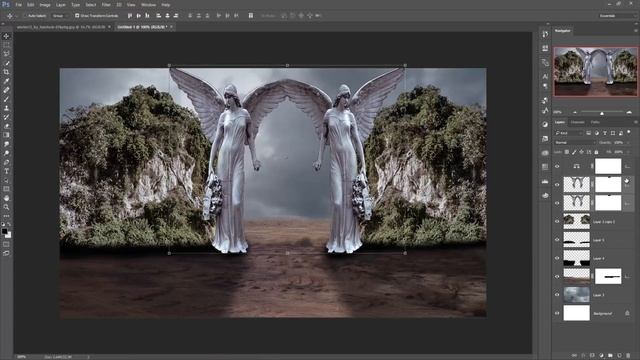Image resolution: width=640 pixels, height=360 pixels.
Task: Toggle the layer filtering on/off switch
Action: (629, 132)
